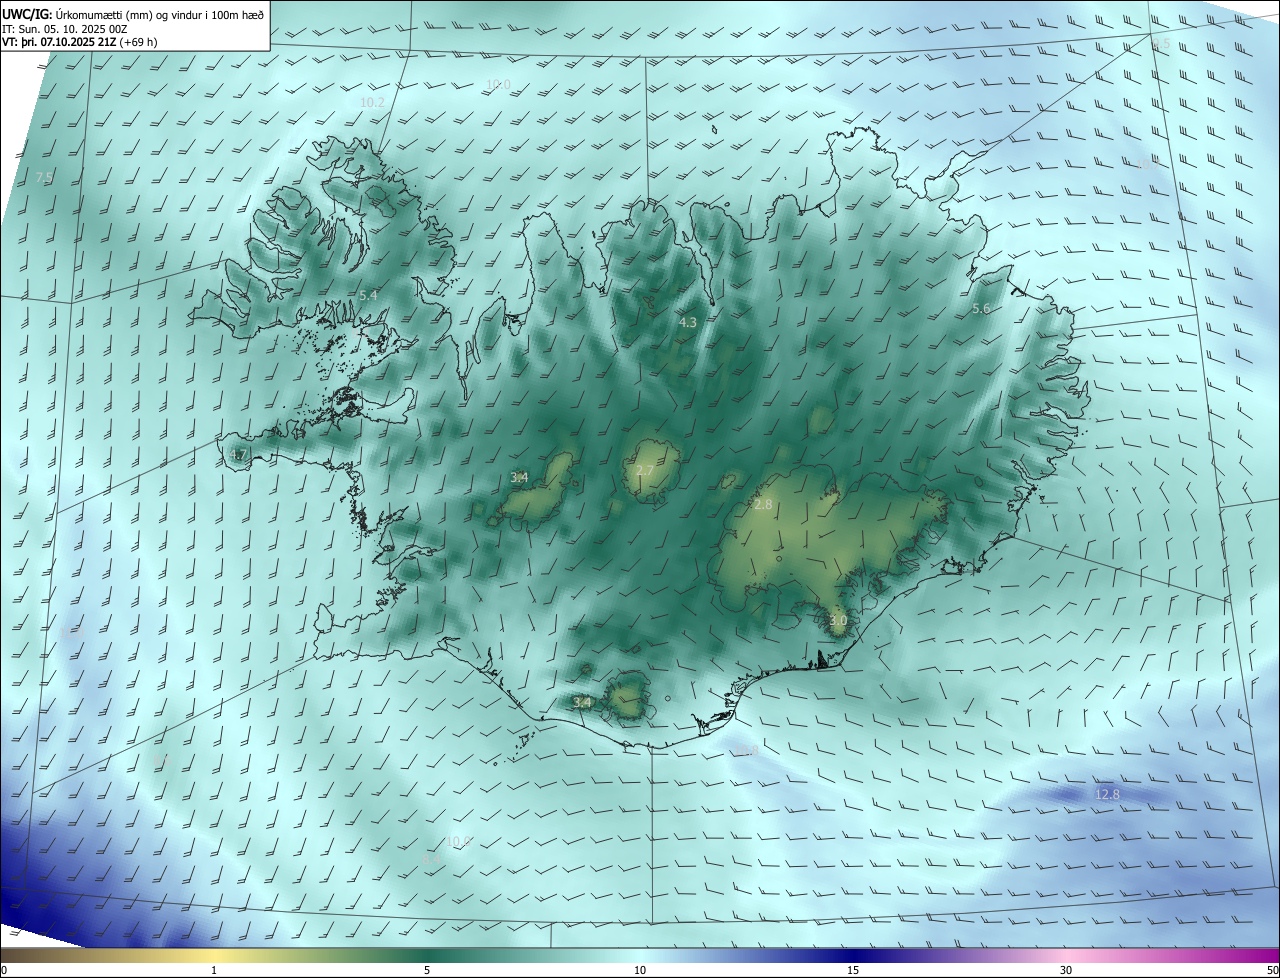Click the 10.2 value label on the map

click(x=372, y=103)
